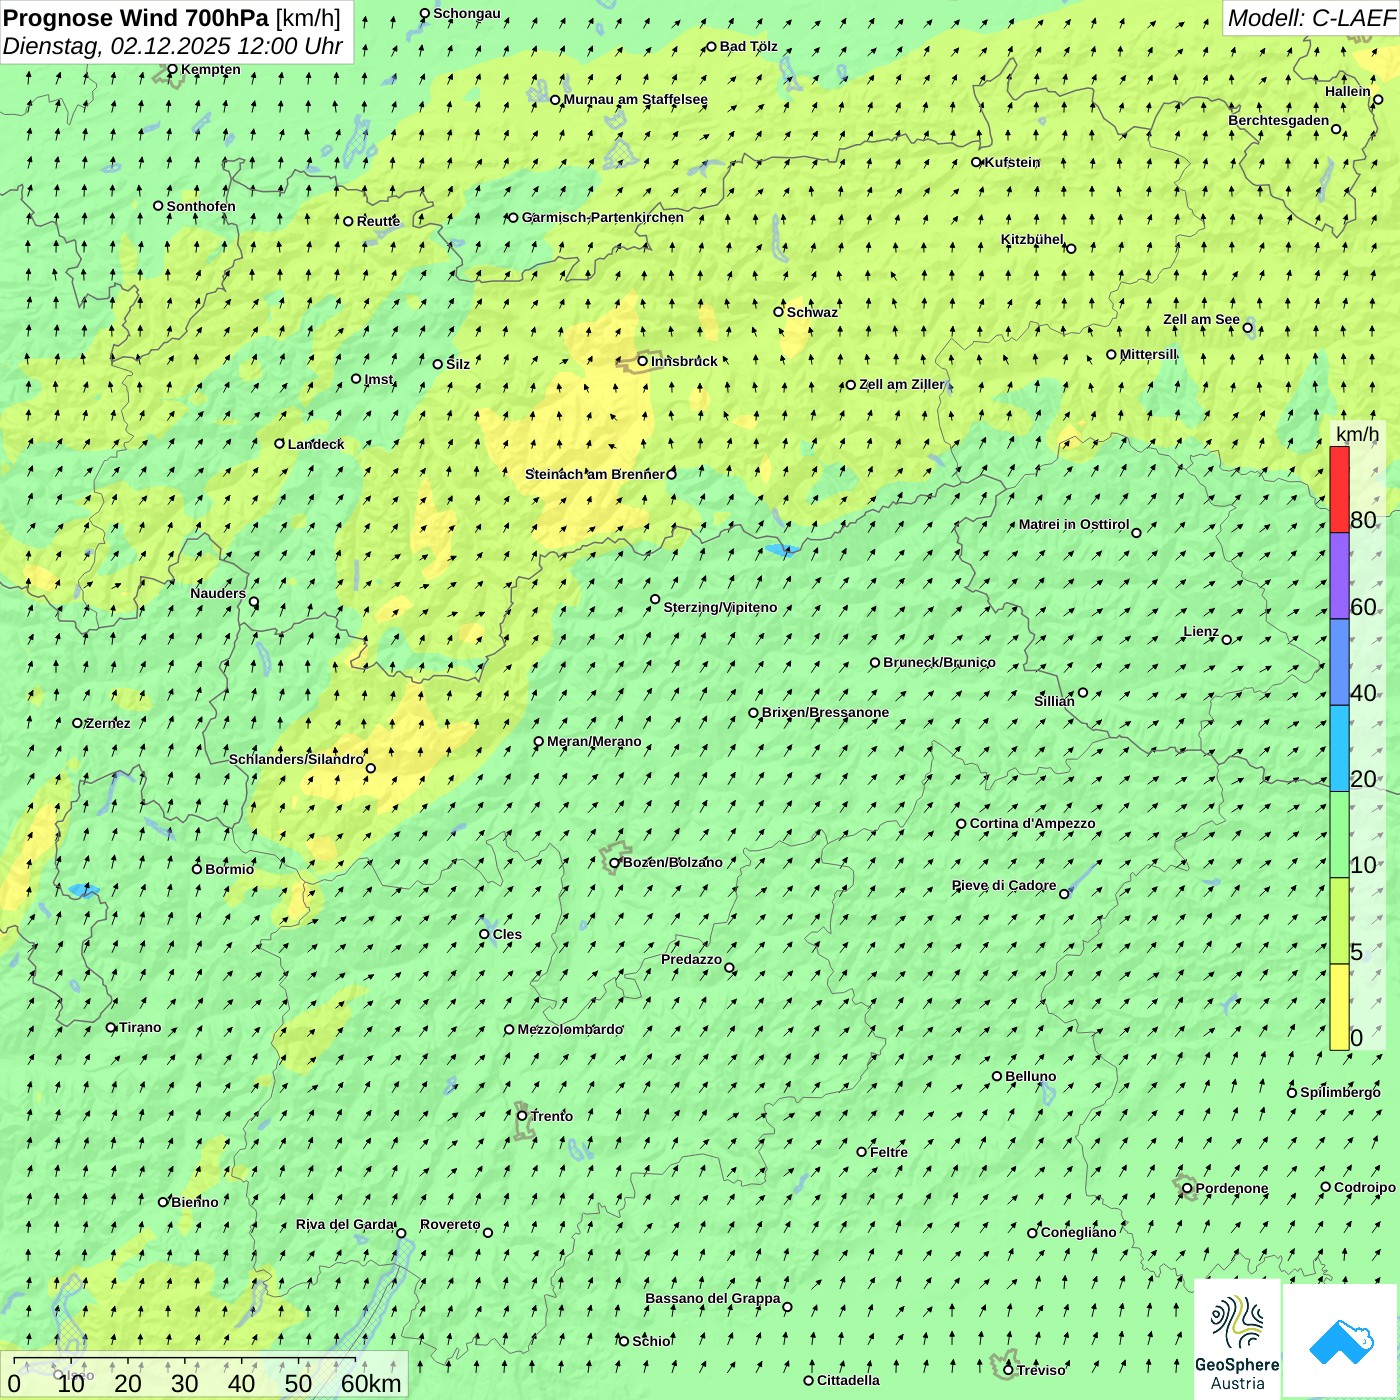Viewport: 1400px width, 1400px height.
Task: Click the Schongau location marker
Action: tap(425, 14)
